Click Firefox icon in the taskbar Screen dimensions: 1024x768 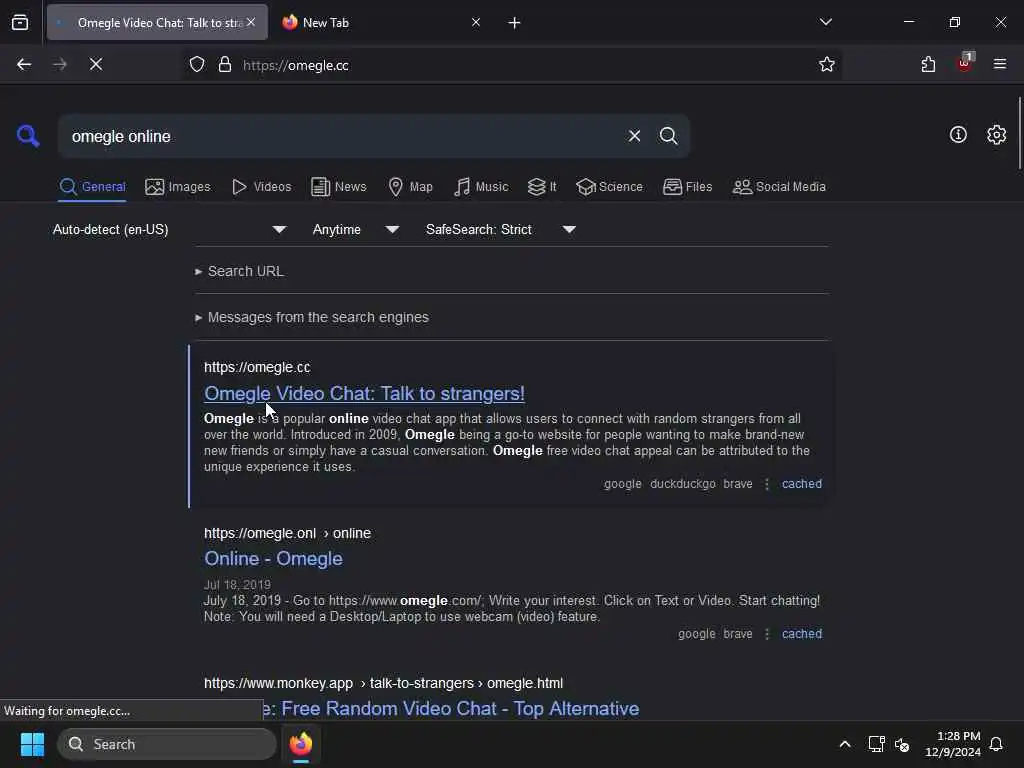pyautogui.click(x=301, y=744)
